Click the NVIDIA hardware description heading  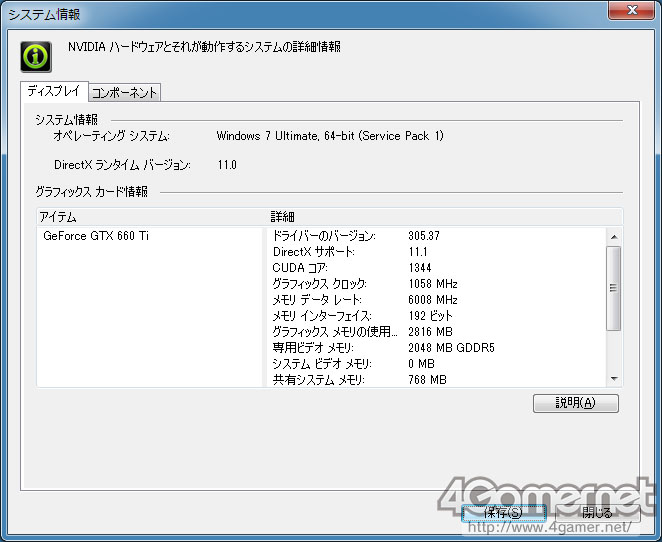[x=204, y=47]
